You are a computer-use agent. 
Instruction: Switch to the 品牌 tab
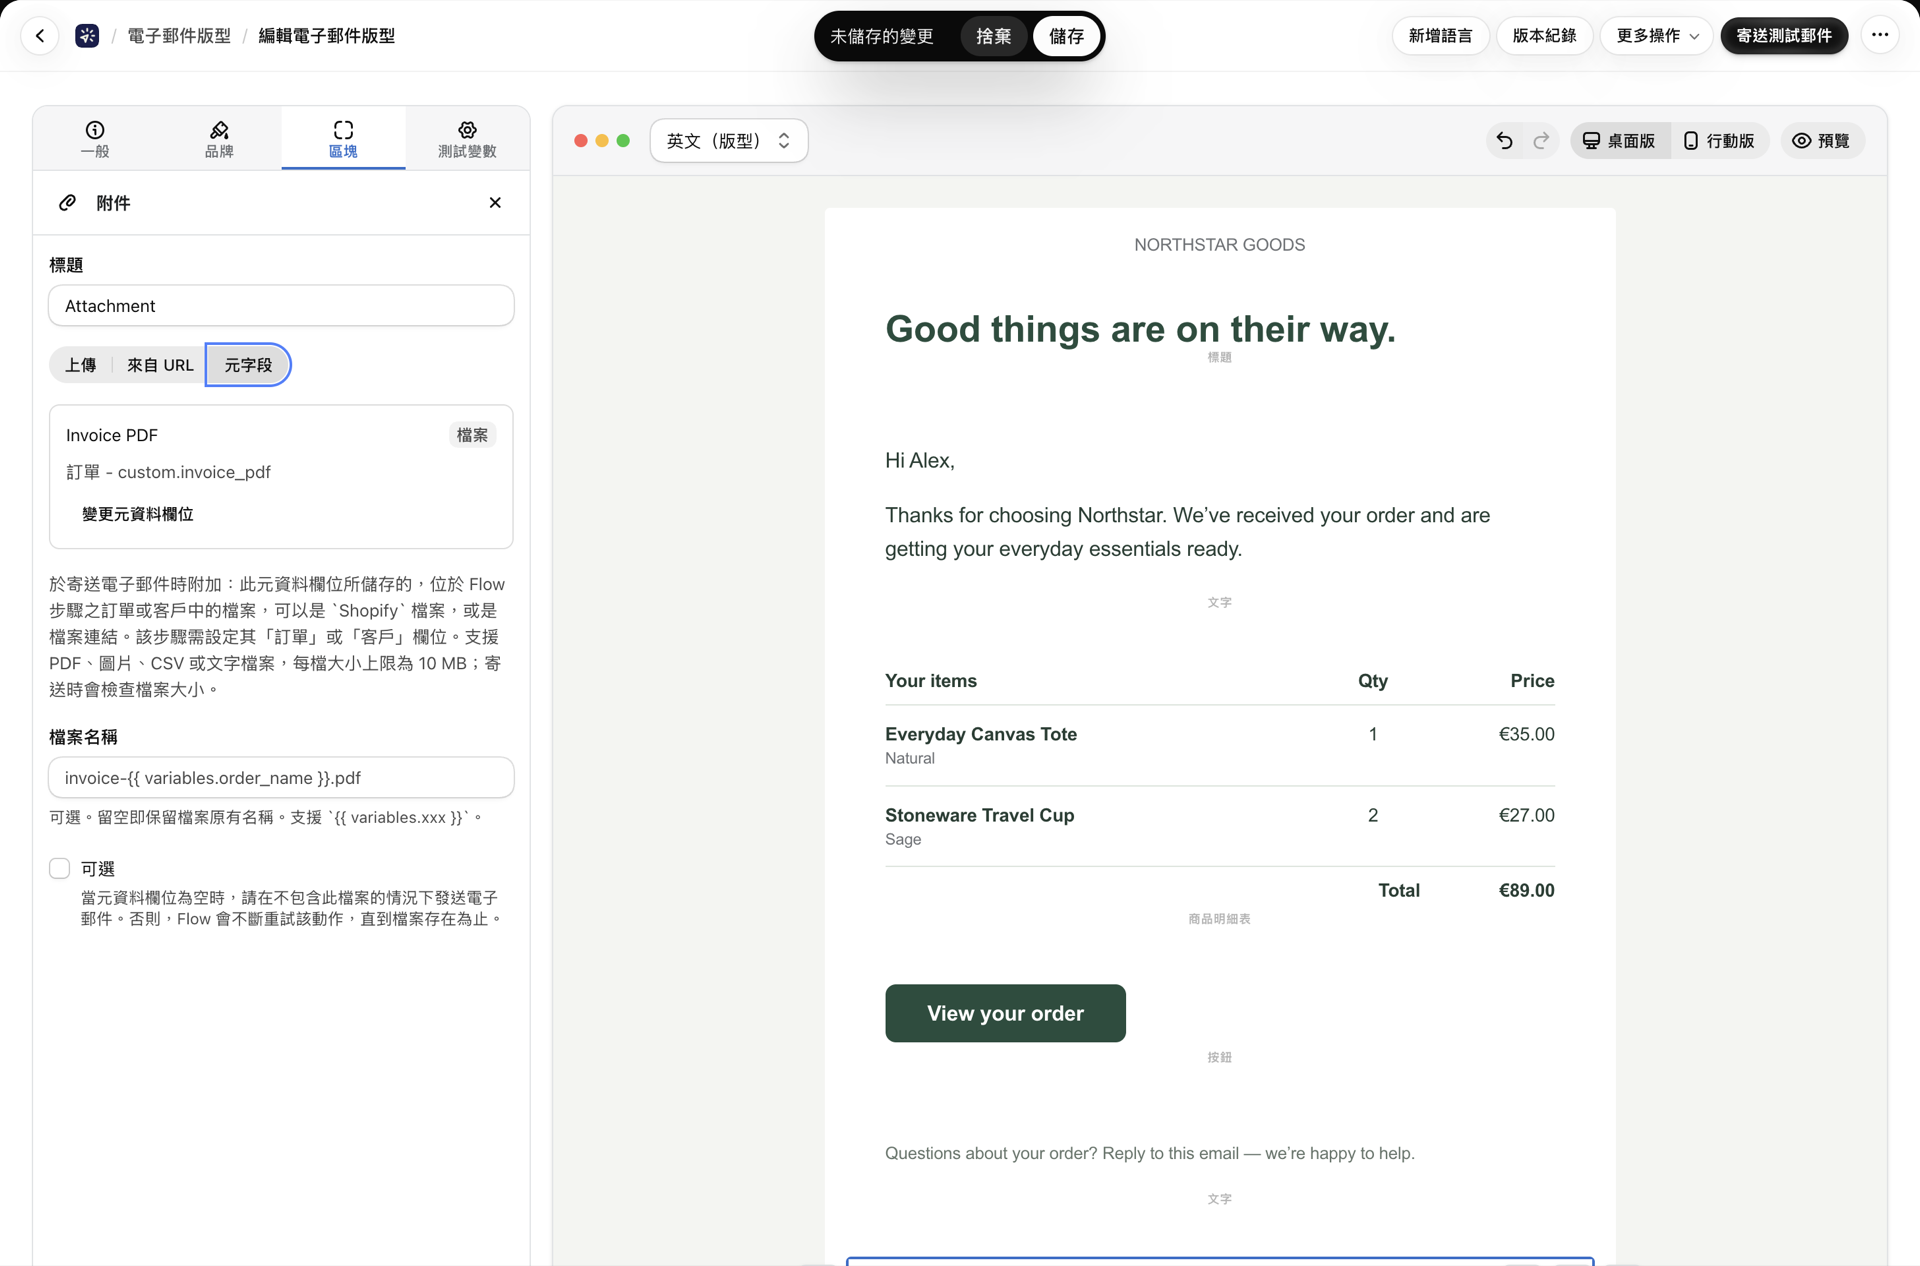pyautogui.click(x=219, y=139)
